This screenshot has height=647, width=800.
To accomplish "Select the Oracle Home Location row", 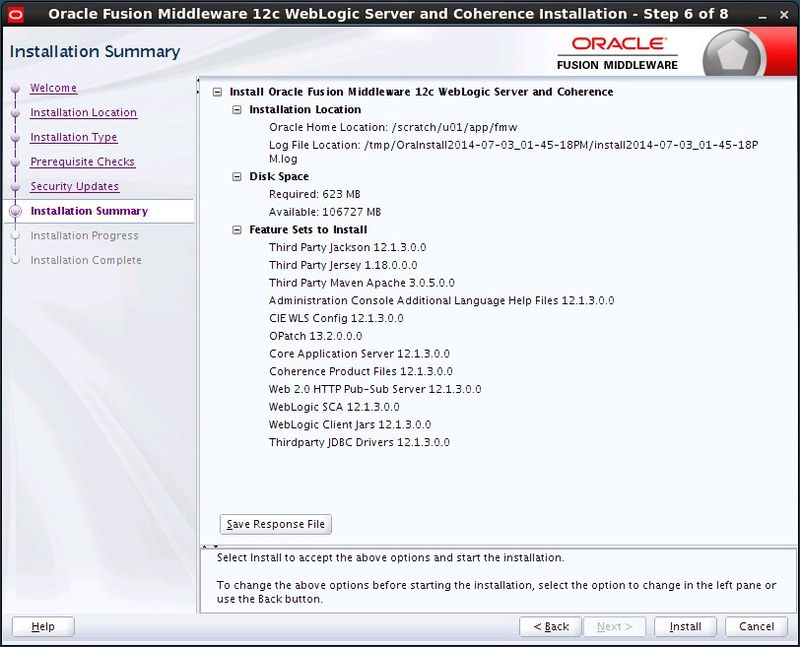I will [393, 128].
